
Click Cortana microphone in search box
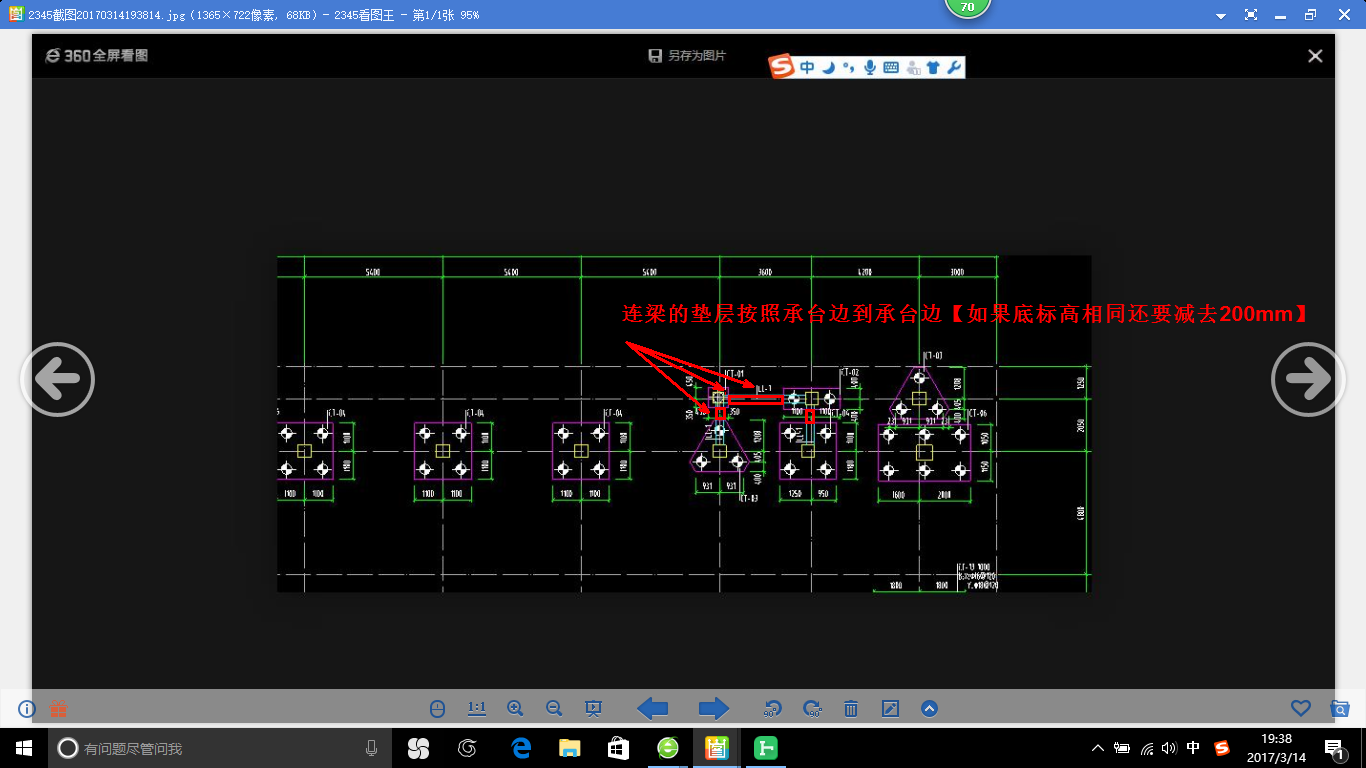click(371, 748)
